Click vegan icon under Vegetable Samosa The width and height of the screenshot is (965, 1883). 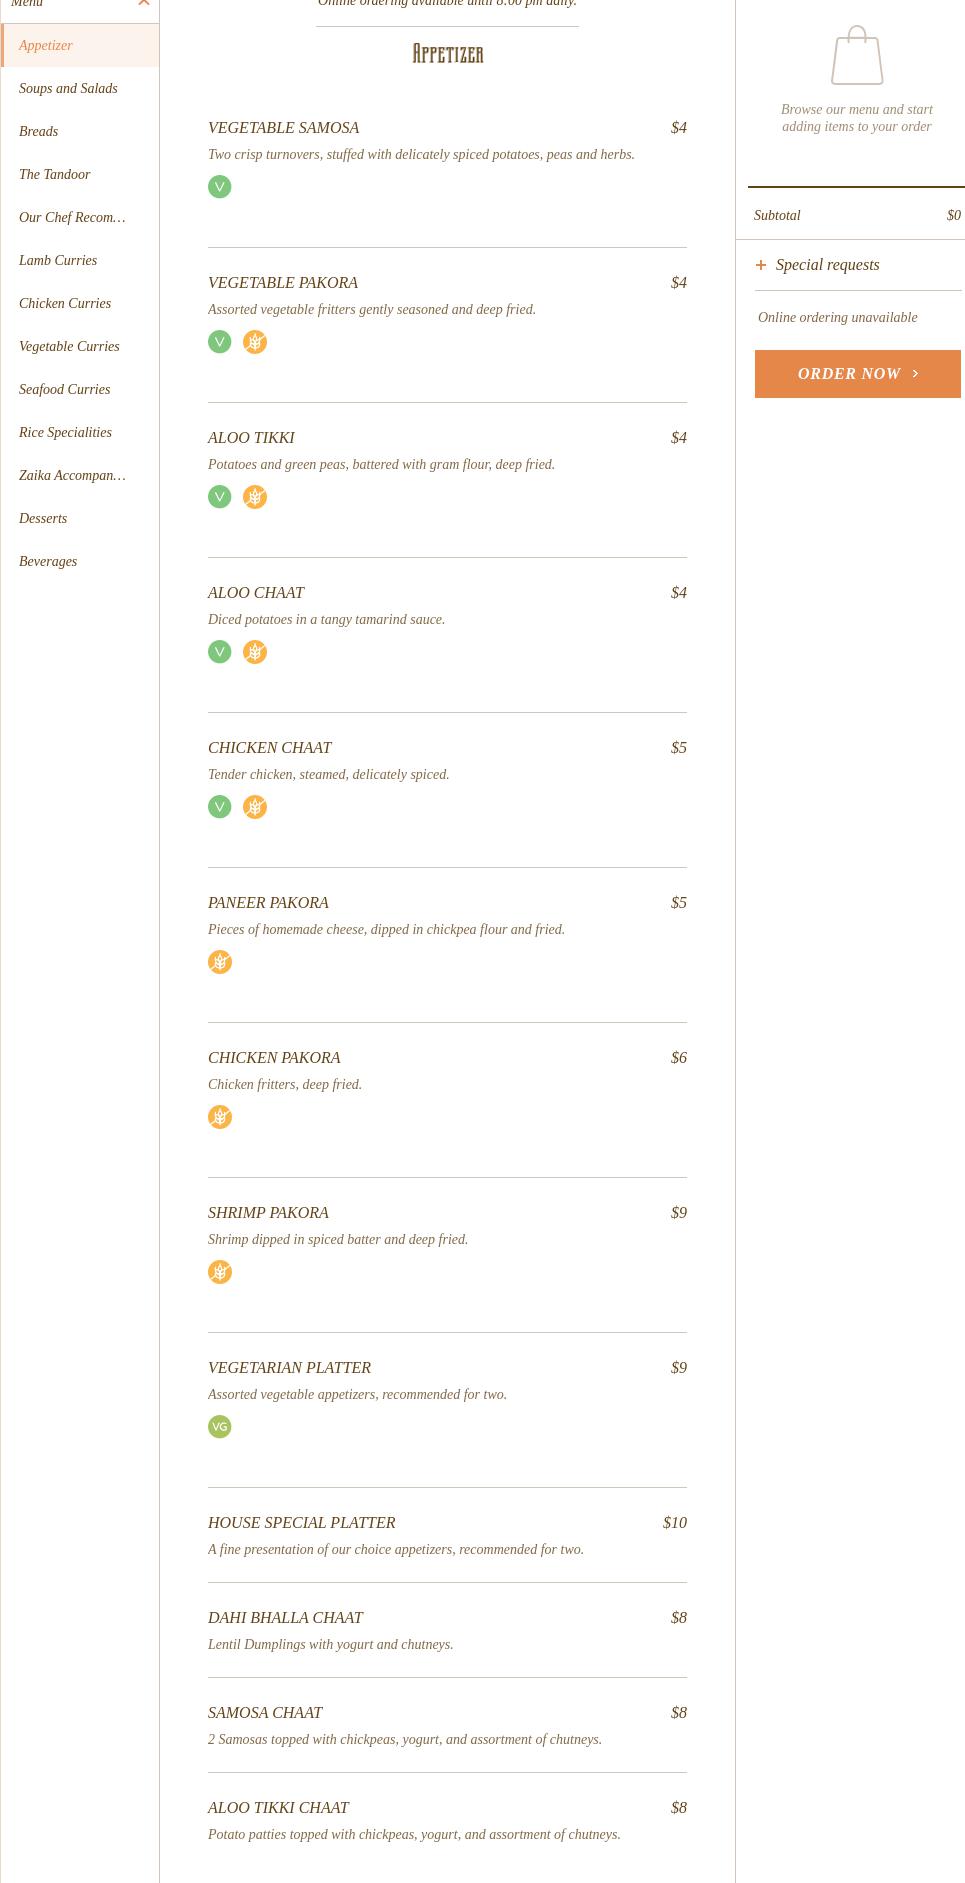219,187
